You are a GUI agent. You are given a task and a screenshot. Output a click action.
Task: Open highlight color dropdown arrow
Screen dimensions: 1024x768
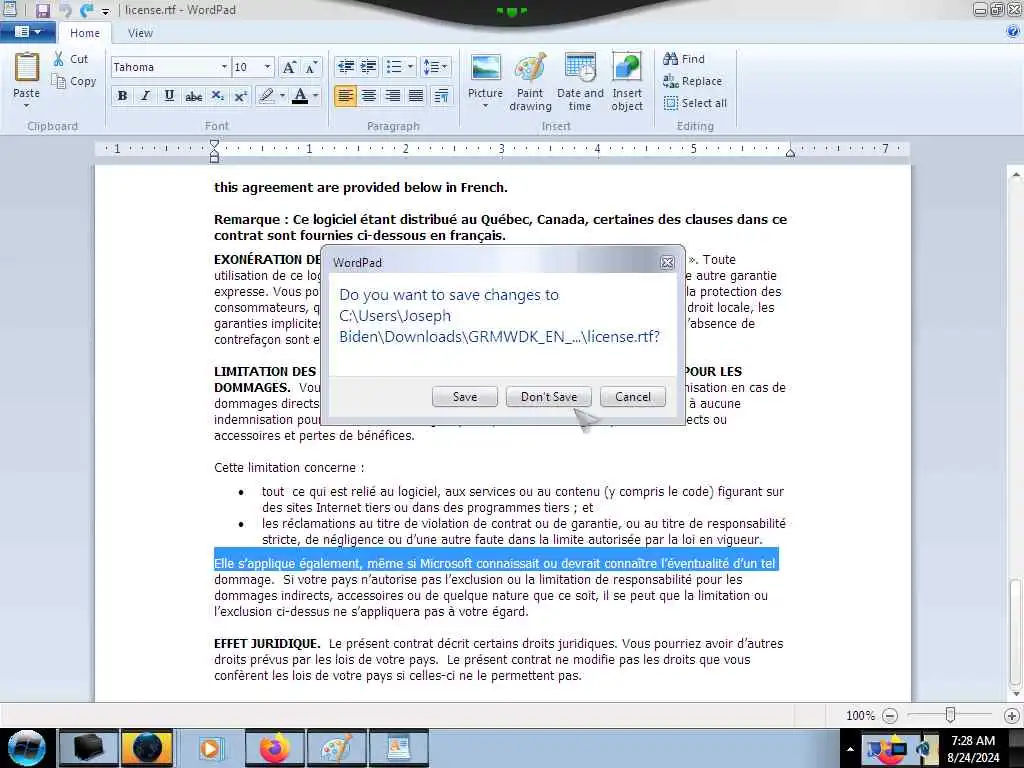pyautogui.click(x=282, y=96)
